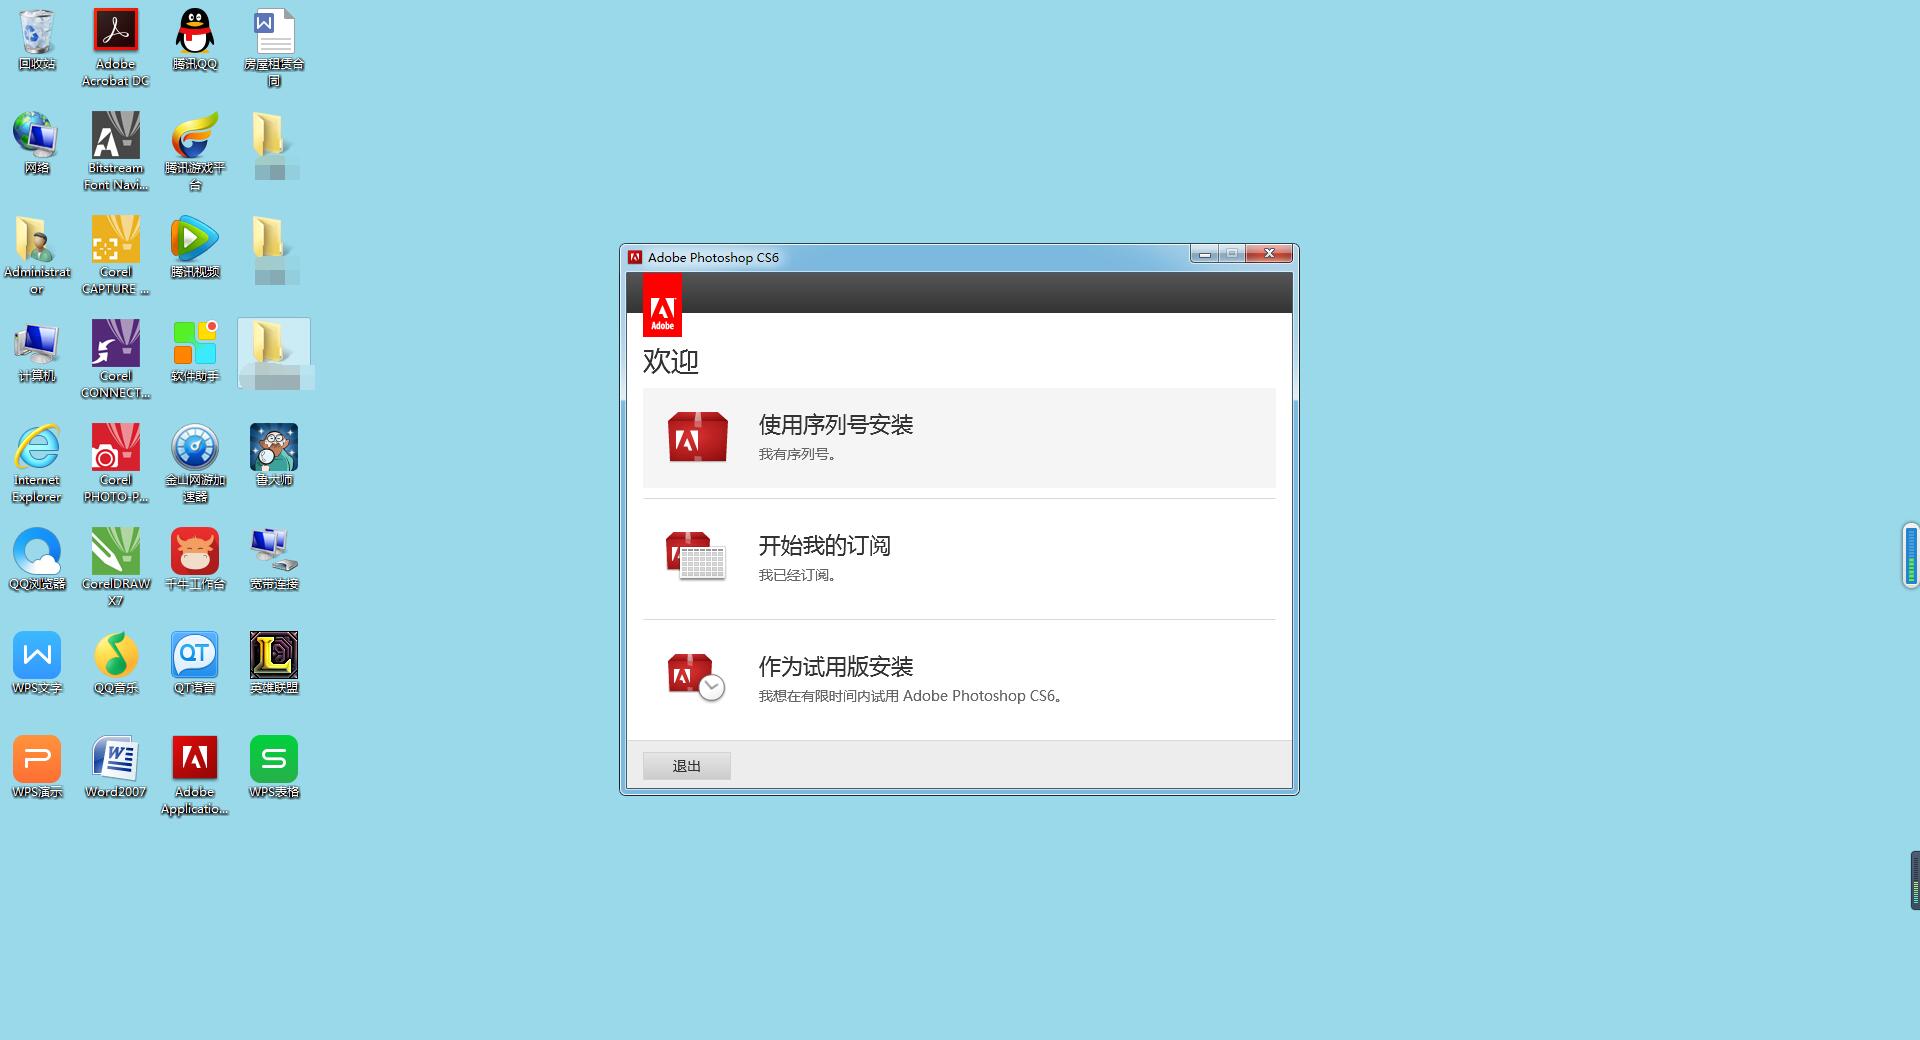This screenshot has width=1920, height=1040.
Task: Select the QT语音 icon
Action: (x=195, y=664)
